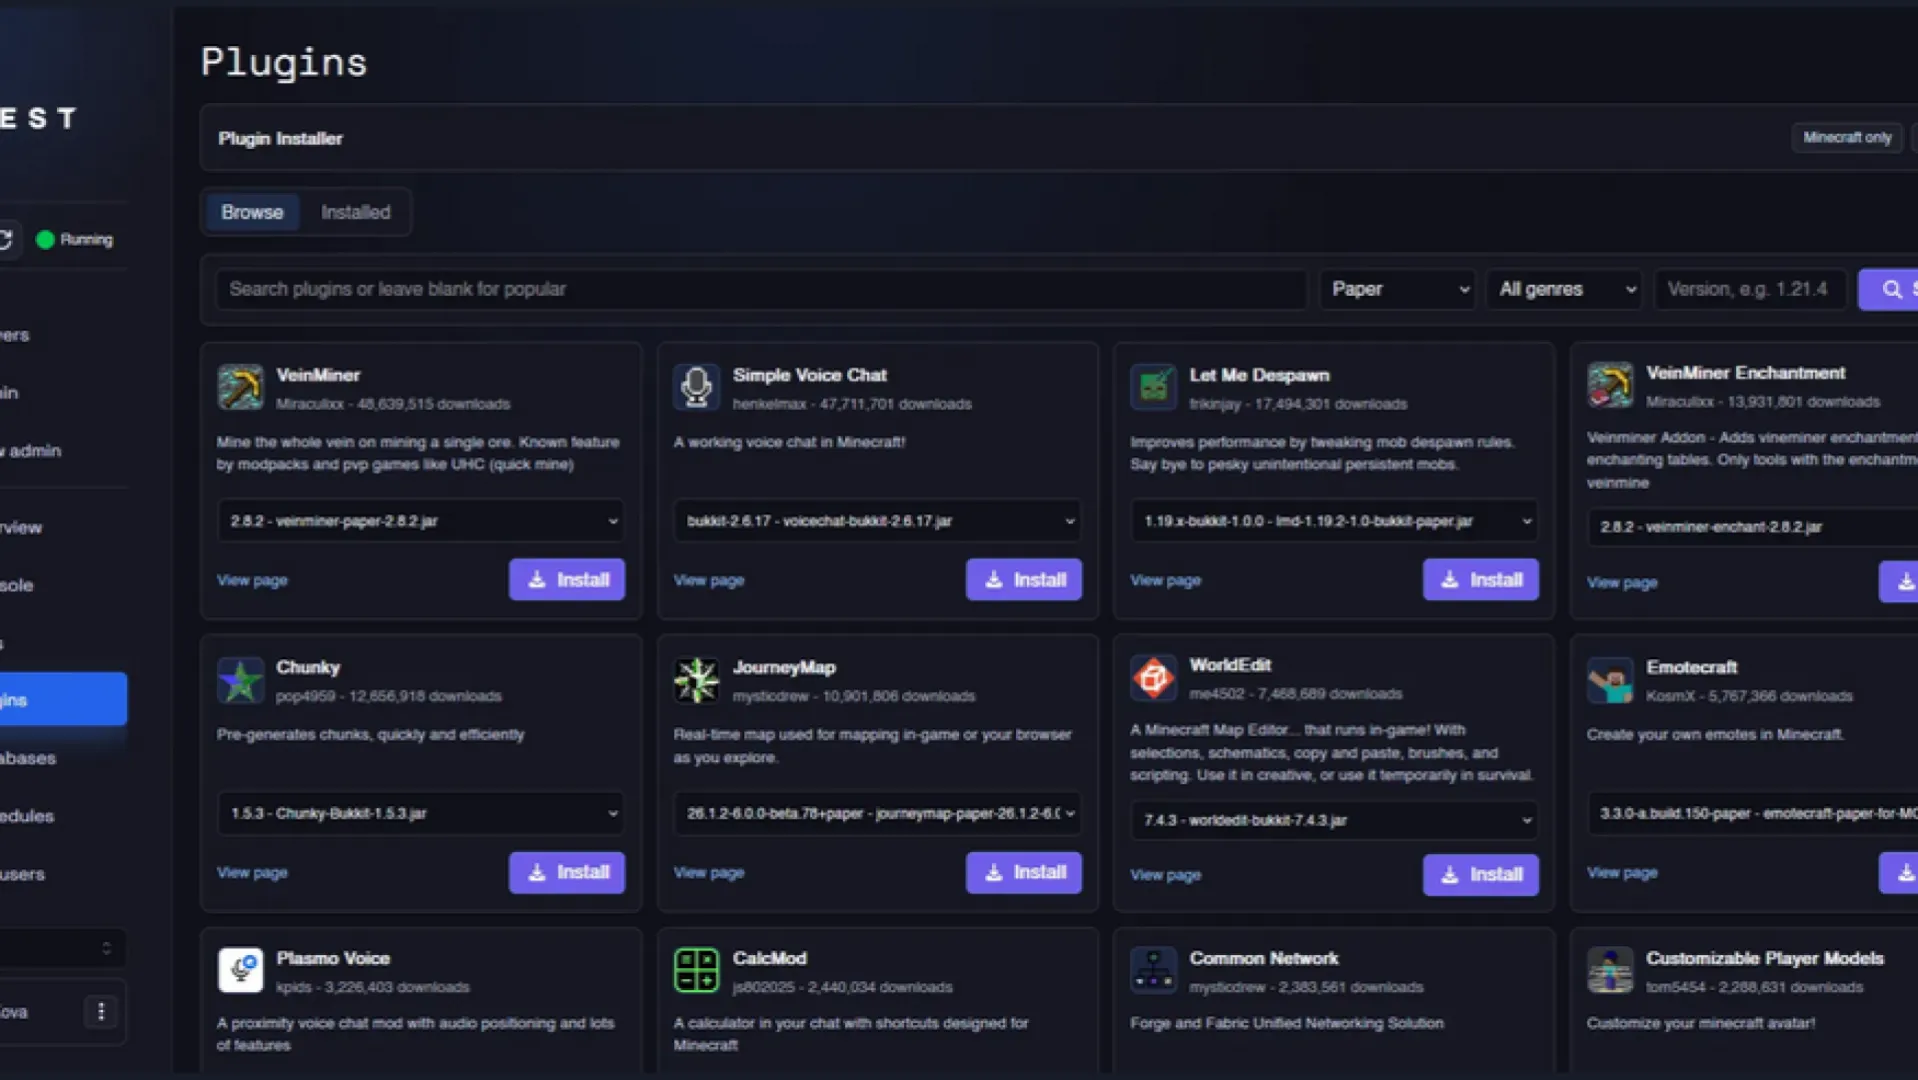The width and height of the screenshot is (1918, 1080).
Task: Open View page link for Emotecraft
Action: [1622, 872]
